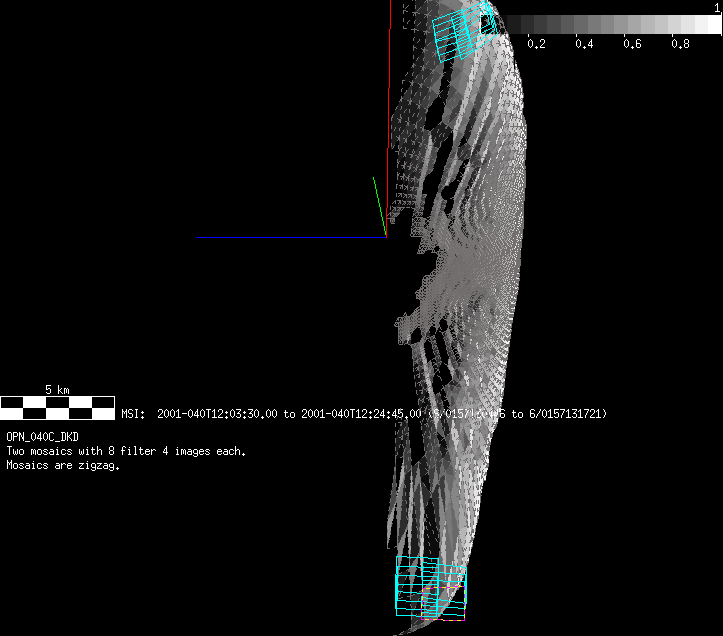Click the 0.4 tick on the colorbar
Screen dimensions: 723x636
click(584, 44)
